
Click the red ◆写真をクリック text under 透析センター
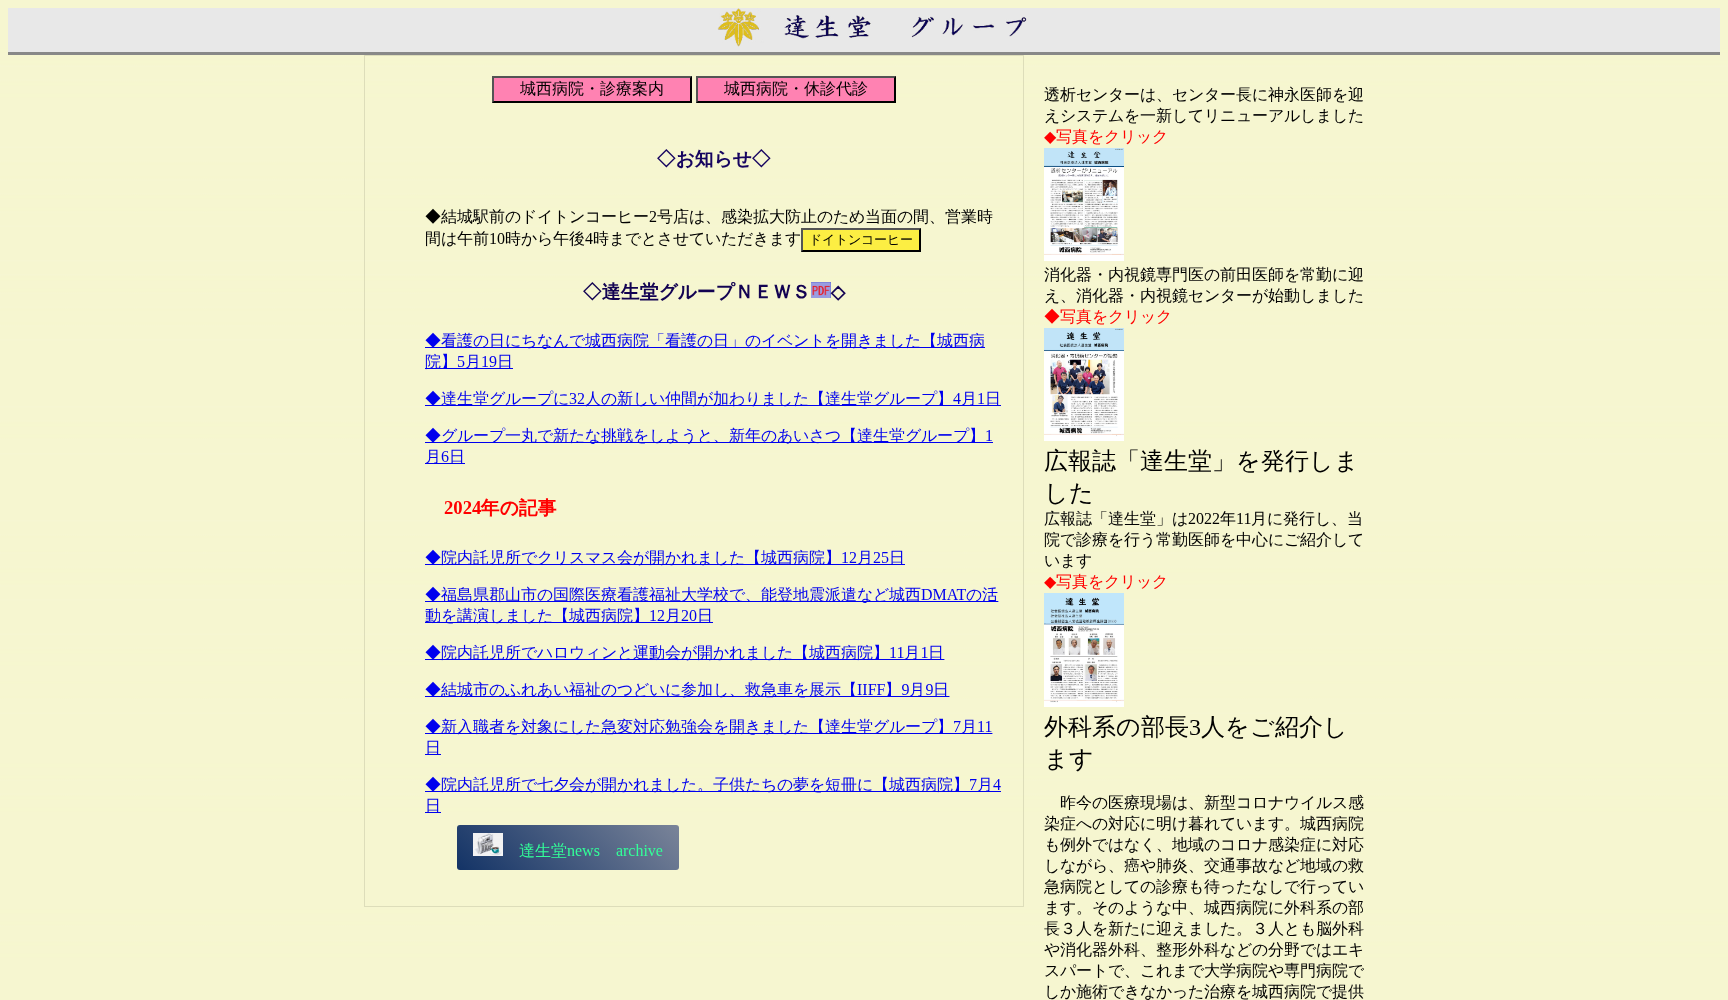click(x=1104, y=137)
